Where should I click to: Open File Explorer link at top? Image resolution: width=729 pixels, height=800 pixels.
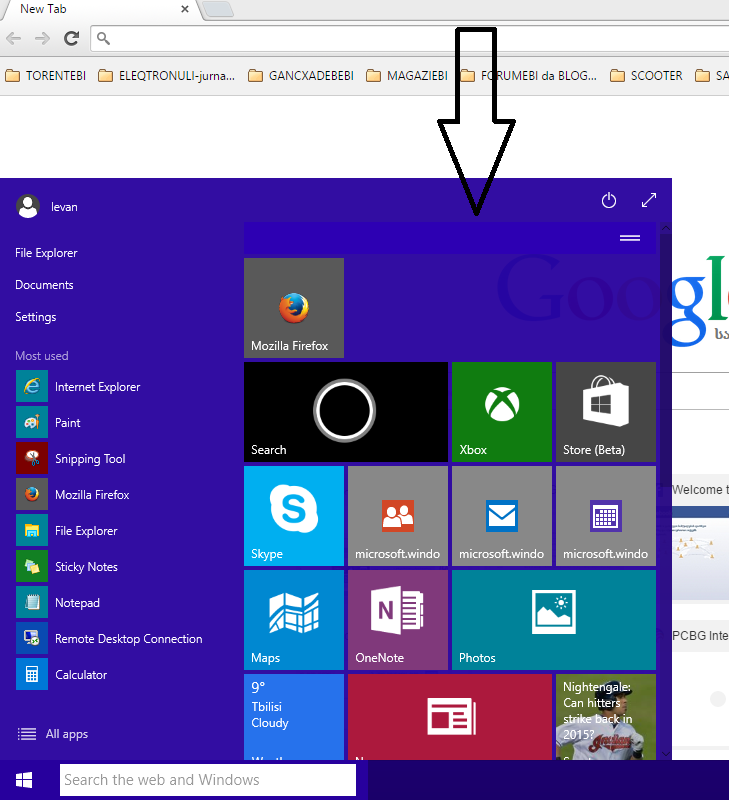coord(46,253)
